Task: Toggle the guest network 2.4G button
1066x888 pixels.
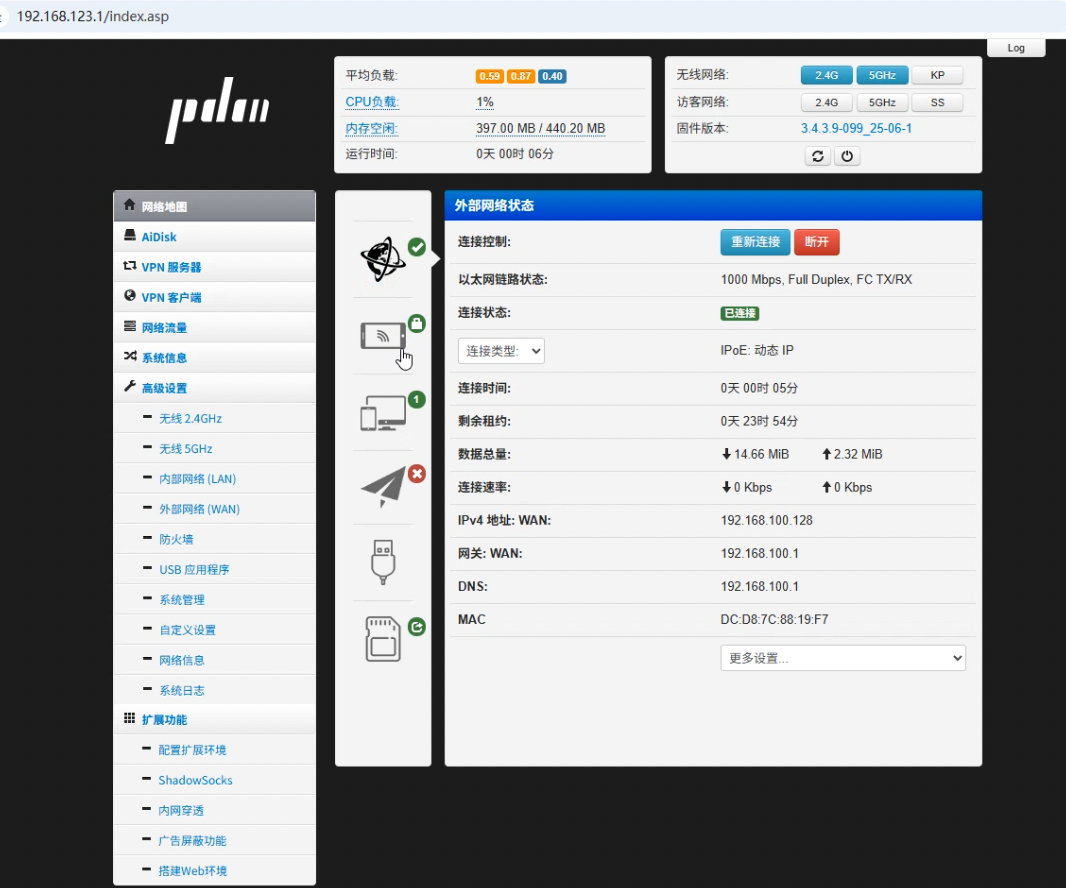Action: 826,102
